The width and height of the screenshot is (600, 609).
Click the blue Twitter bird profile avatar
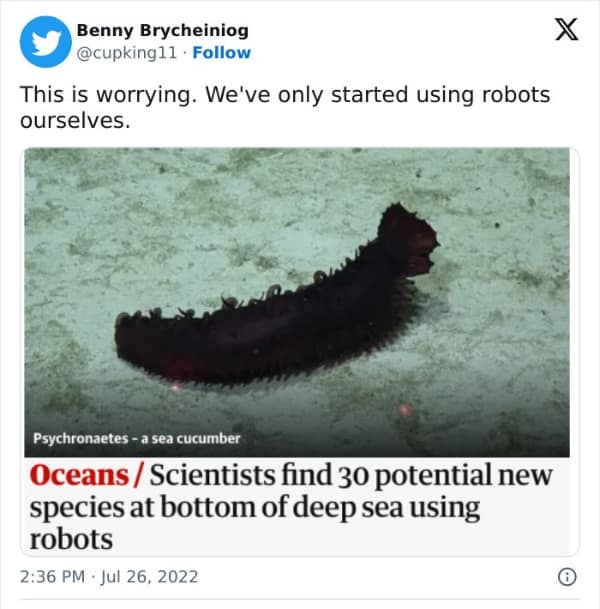pyautogui.click(x=45, y=42)
